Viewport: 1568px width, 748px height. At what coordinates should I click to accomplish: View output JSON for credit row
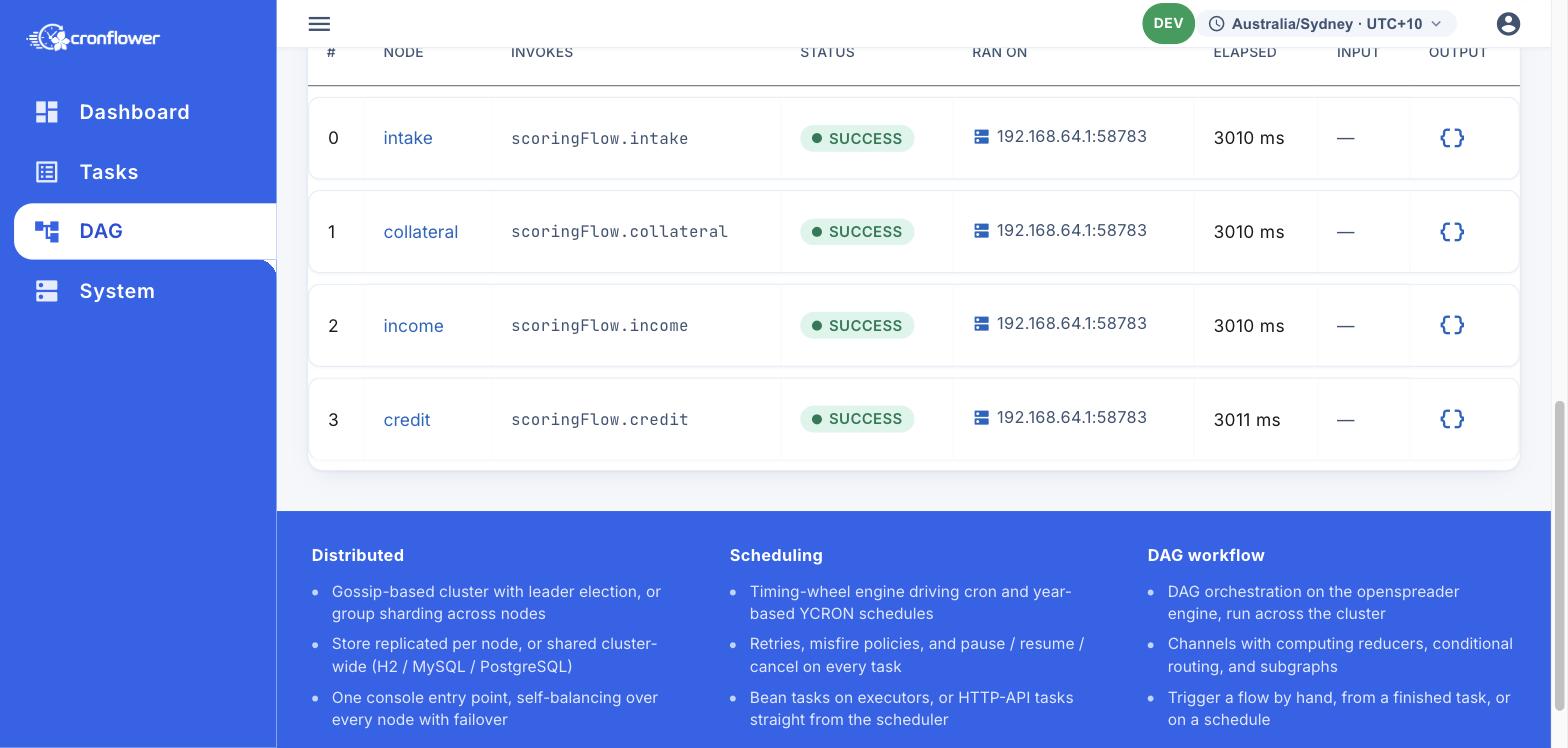(x=1452, y=419)
